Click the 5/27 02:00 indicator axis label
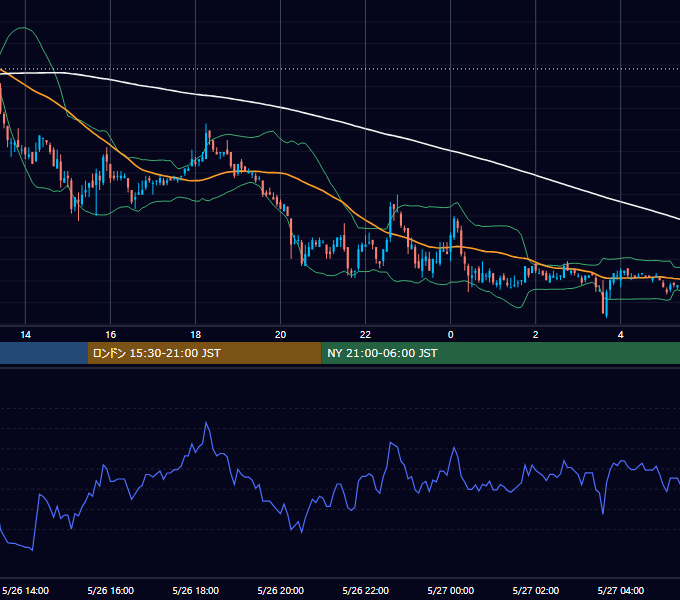The height and width of the screenshot is (600, 680). (x=536, y=590)
